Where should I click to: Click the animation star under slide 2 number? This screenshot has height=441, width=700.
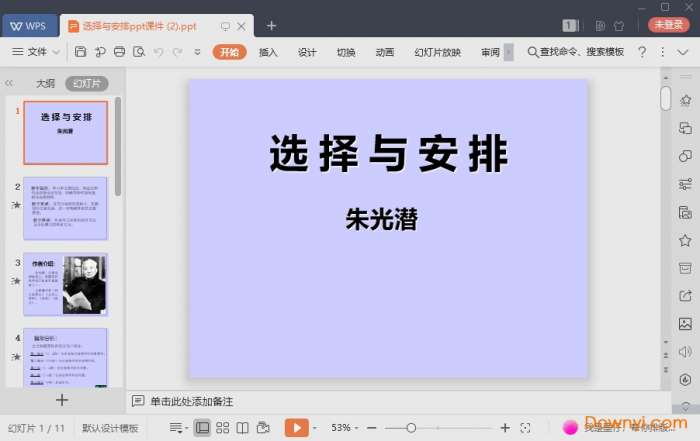17,205
